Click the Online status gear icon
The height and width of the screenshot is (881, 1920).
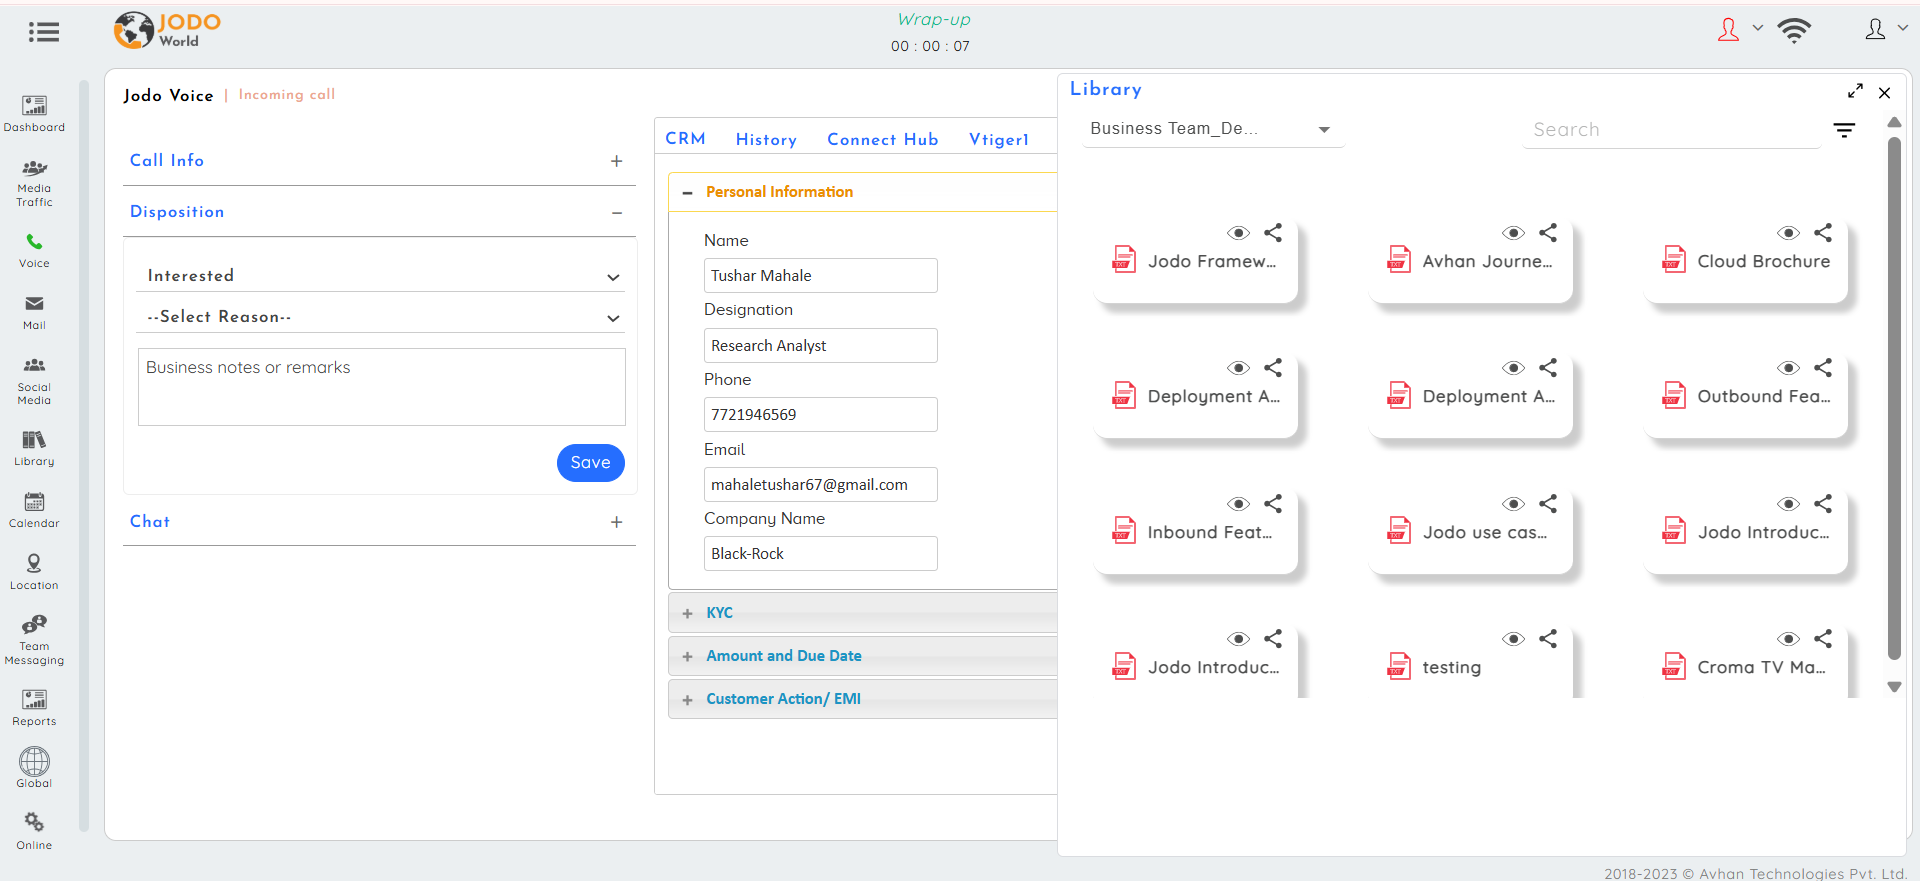pos(34,822)
